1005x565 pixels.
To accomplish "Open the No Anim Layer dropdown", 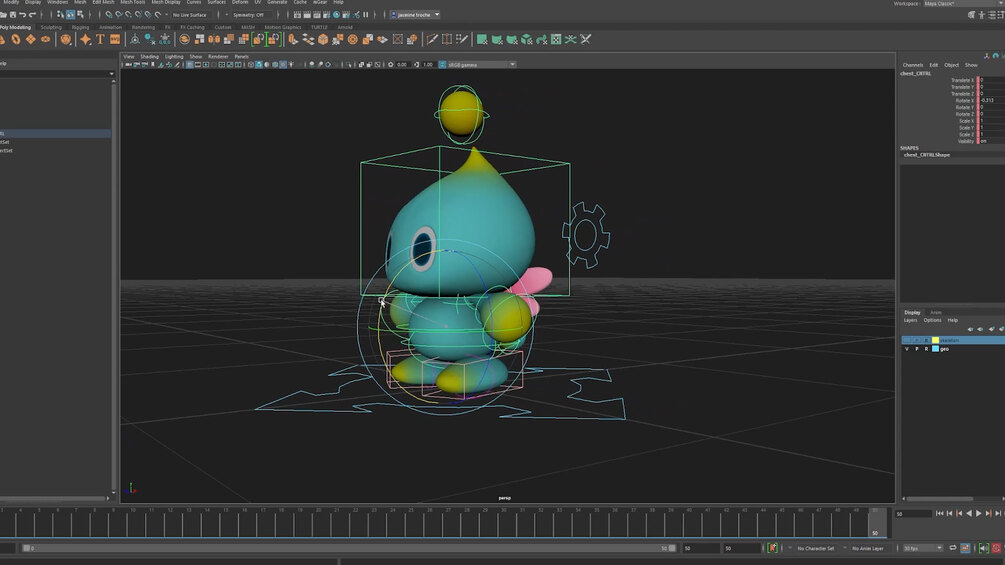I will pos(868,548).
